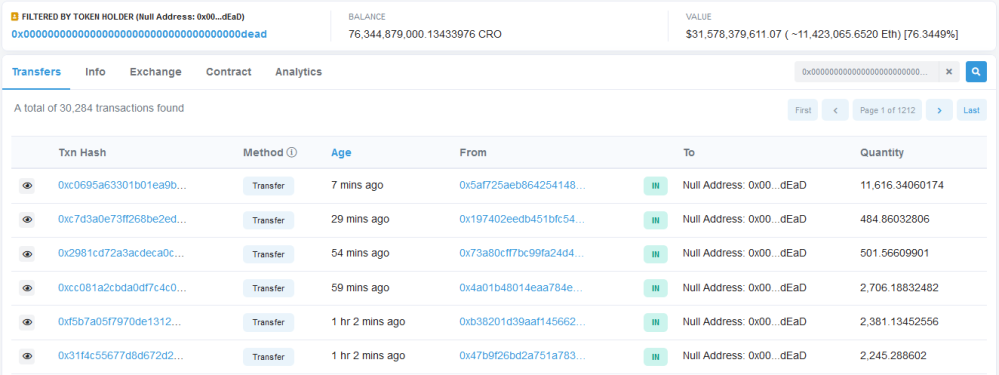999x375 pixels.
Task: Click '7 mins ago' age cell
Action: pos(357,185)
